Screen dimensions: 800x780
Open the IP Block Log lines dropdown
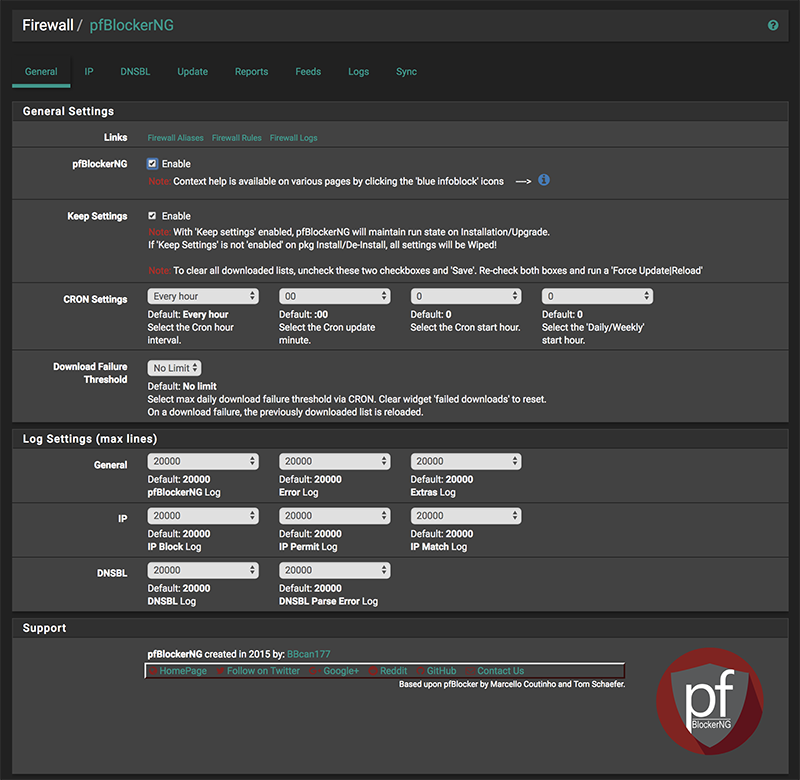(203, 516)
